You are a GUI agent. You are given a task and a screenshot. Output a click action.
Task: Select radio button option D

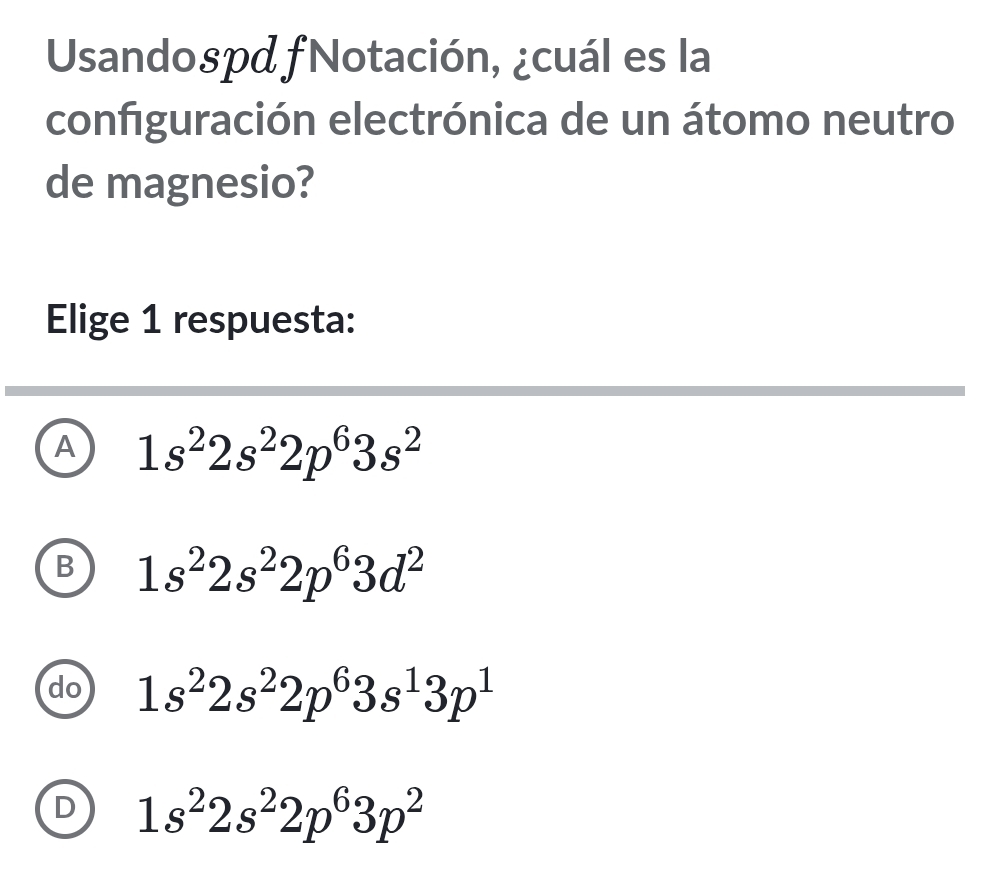pyautogui.click(x=65, y=806)
